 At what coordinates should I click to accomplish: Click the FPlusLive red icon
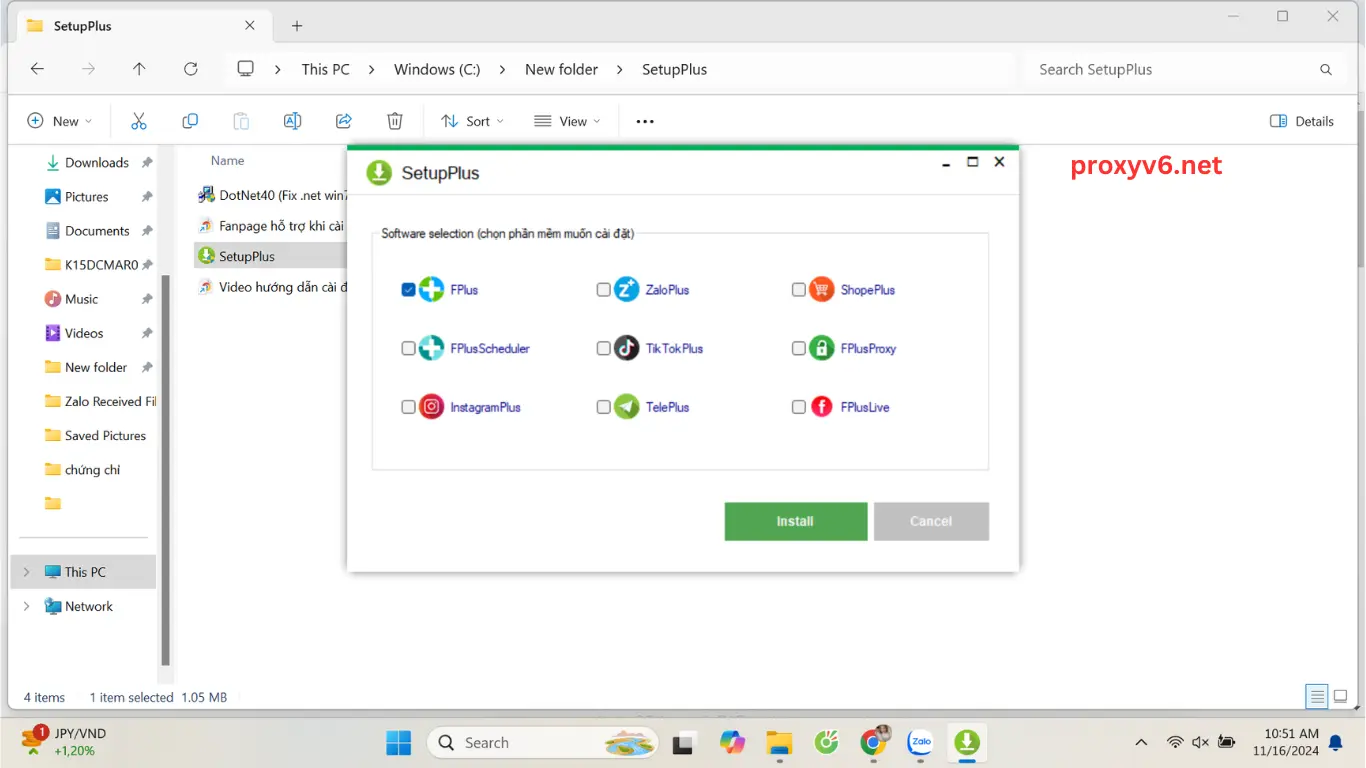[821, 407]
